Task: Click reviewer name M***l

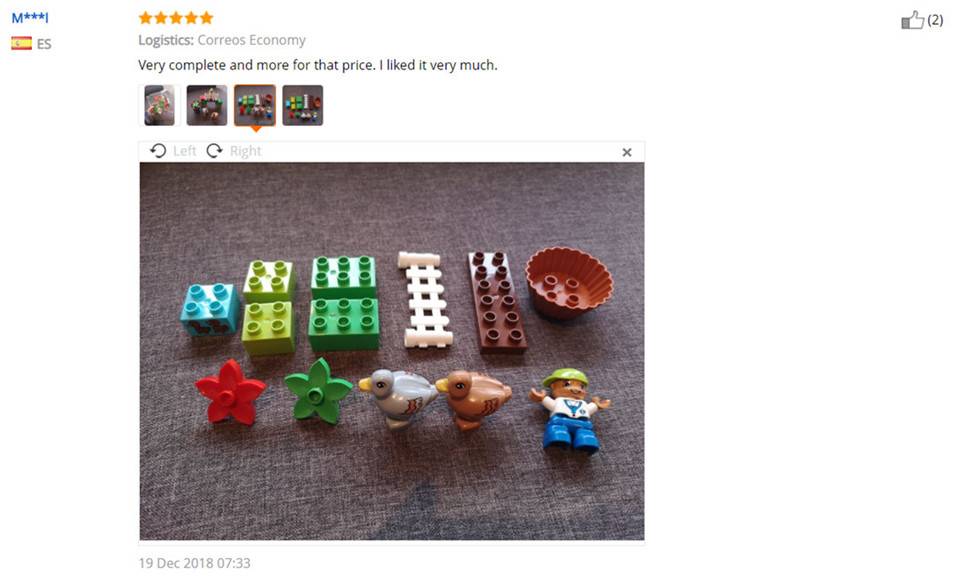Action: 30,18
